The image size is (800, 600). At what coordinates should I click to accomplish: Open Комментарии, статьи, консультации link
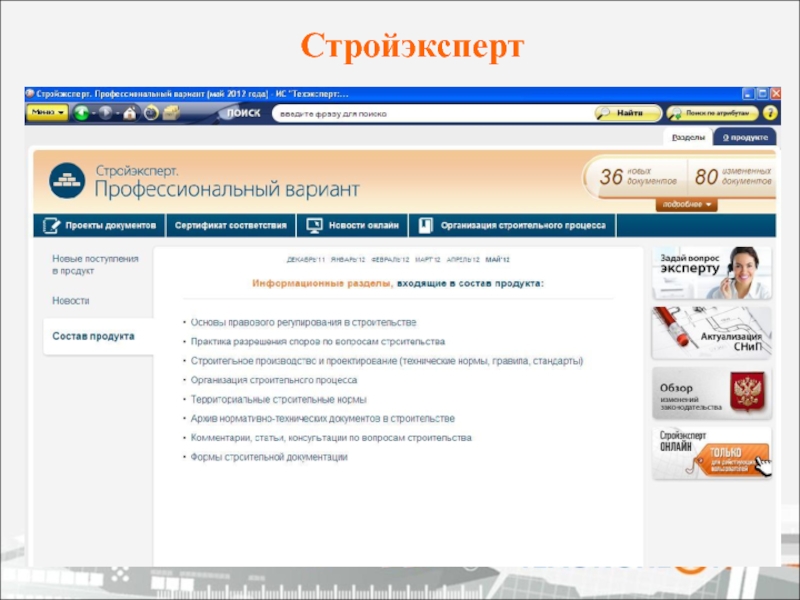(331, 438)
